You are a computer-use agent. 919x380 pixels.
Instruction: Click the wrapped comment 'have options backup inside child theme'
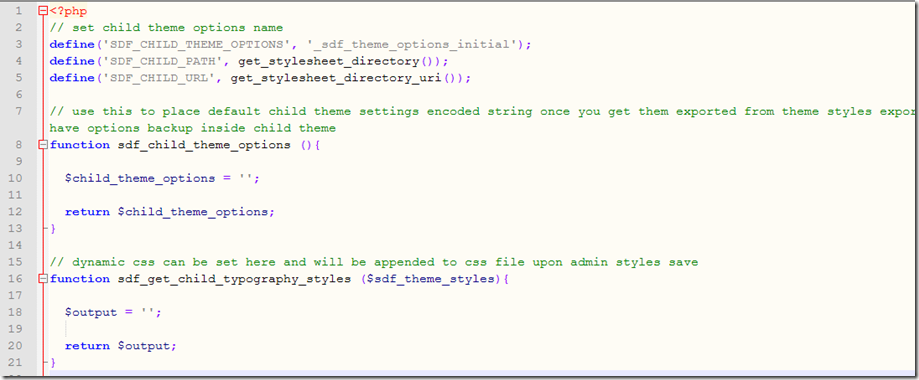pyautogui.click(x=193, y=128)
